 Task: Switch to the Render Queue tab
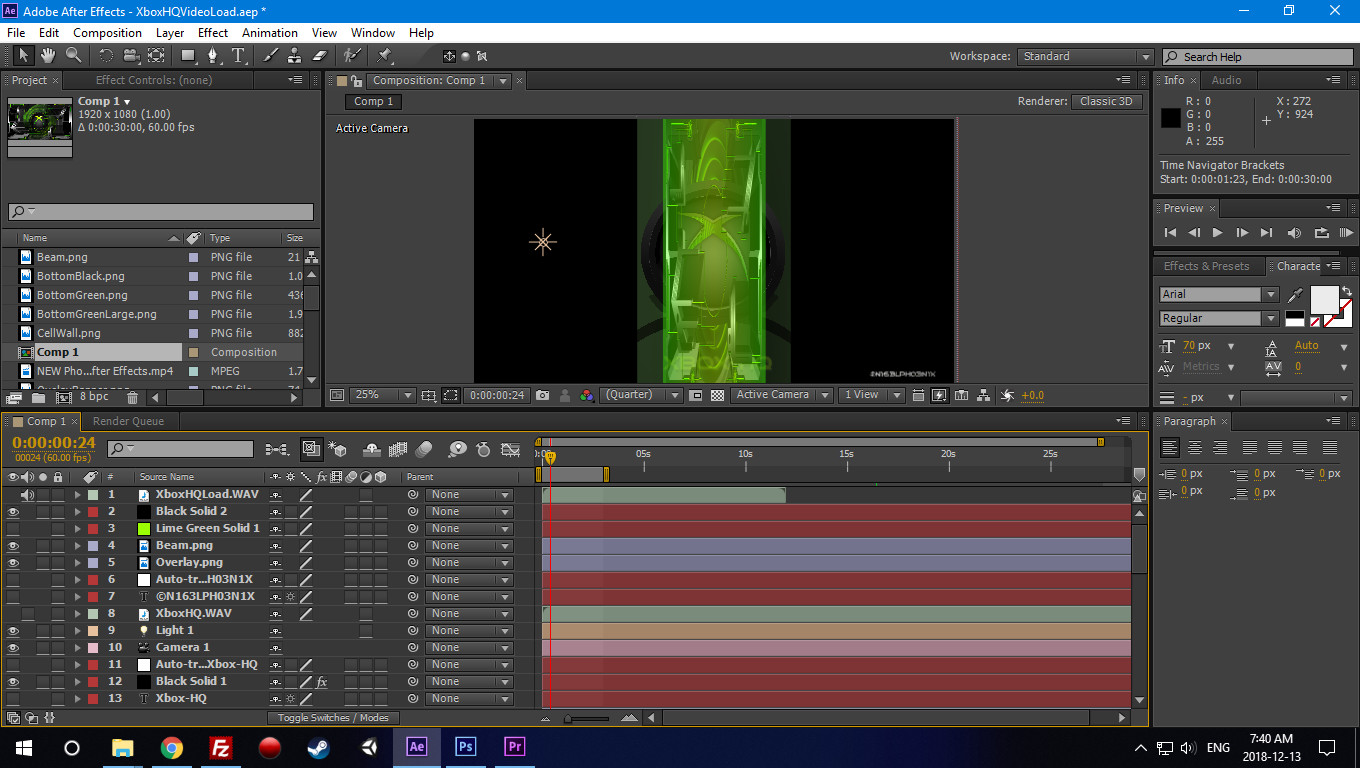click(x=128, y=421)
